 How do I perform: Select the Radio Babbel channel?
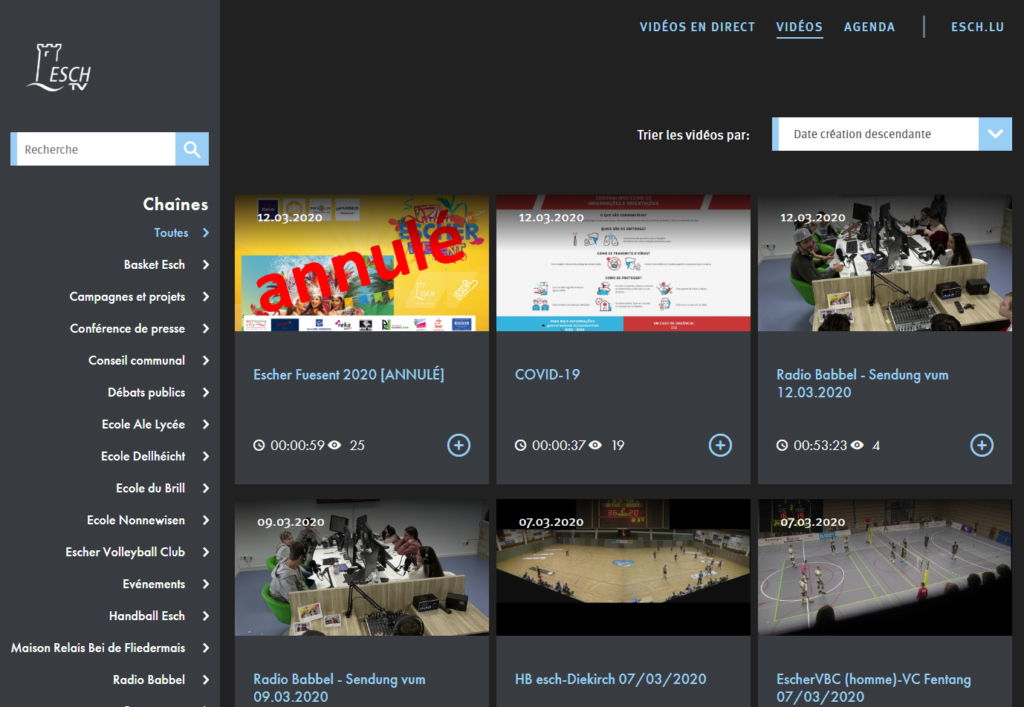click(149, 680)
